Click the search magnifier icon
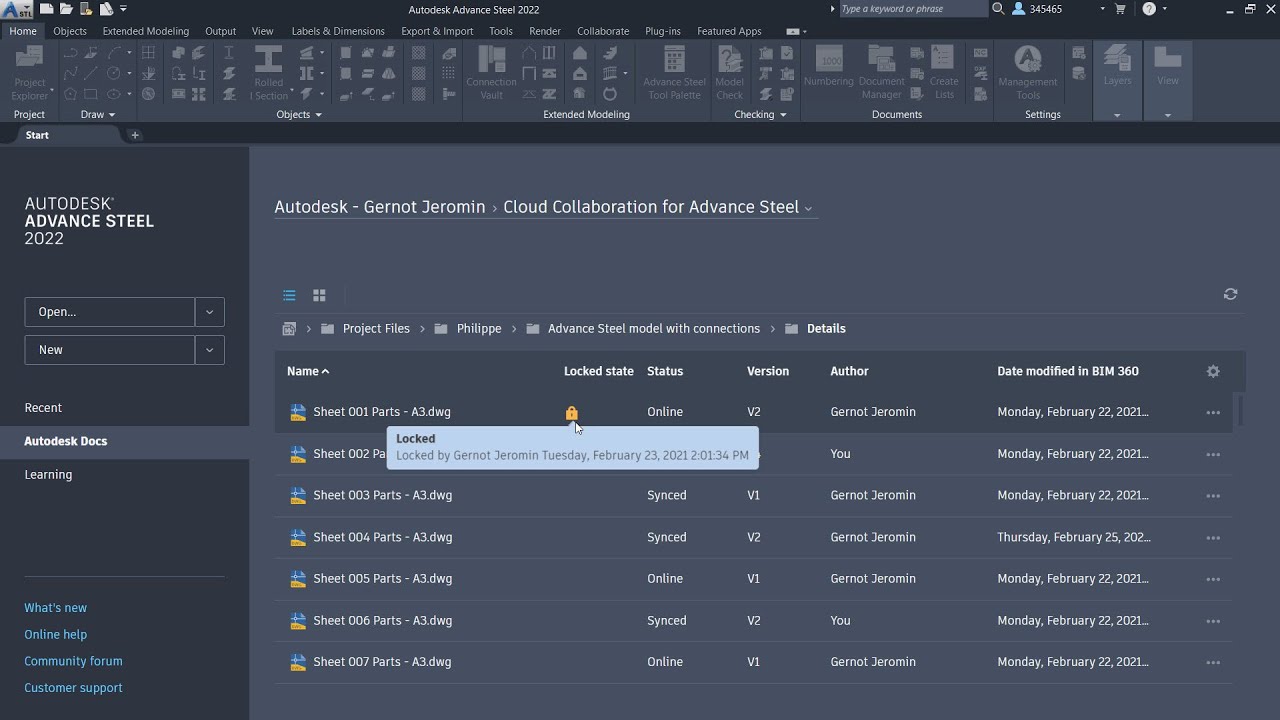The height and width of the screenshot is (720, 1280). pos(998,9)
